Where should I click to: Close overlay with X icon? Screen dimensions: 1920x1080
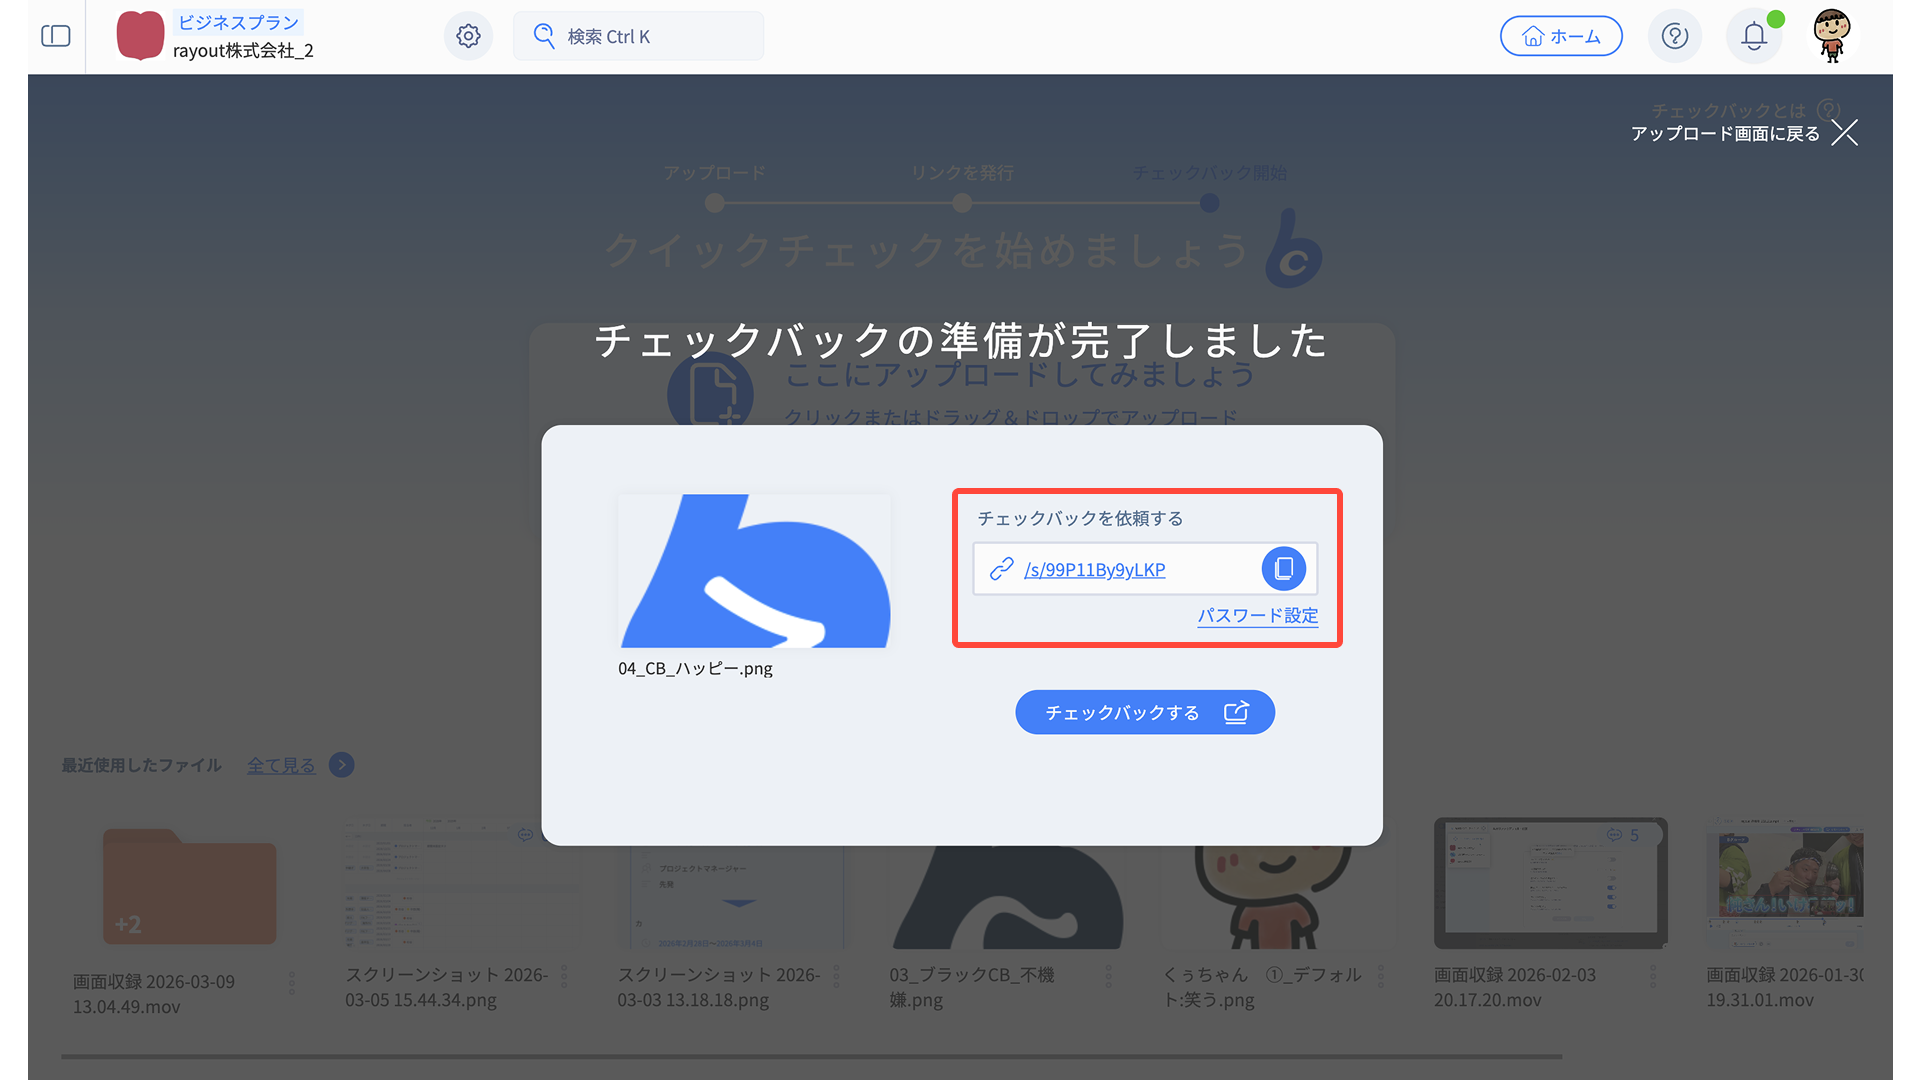coord(1845,133)
